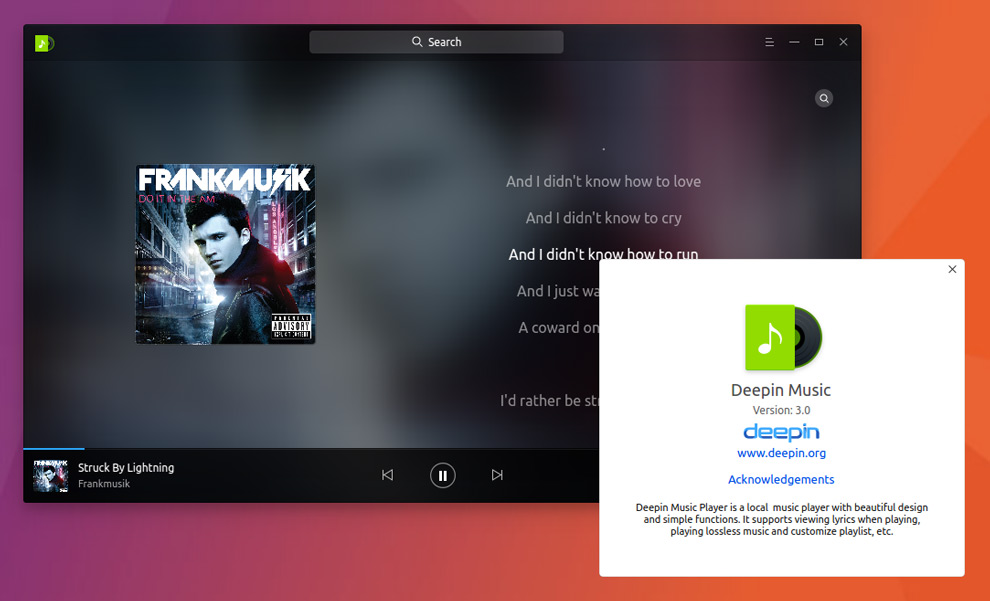990x601 pixels.
Task: Click the Search field in the title bar
Action: point(436,42)
